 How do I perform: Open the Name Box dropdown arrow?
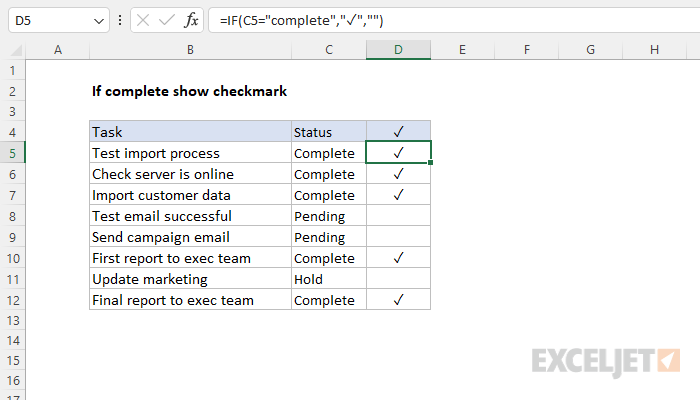97,20
